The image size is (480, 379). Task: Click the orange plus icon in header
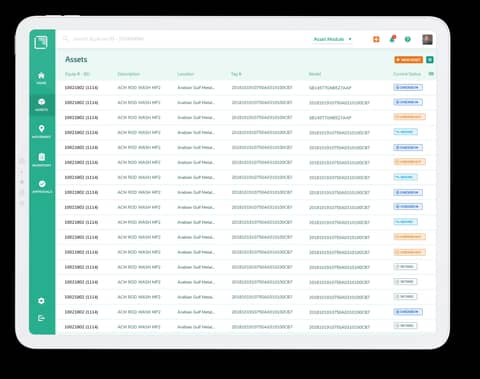376,39
